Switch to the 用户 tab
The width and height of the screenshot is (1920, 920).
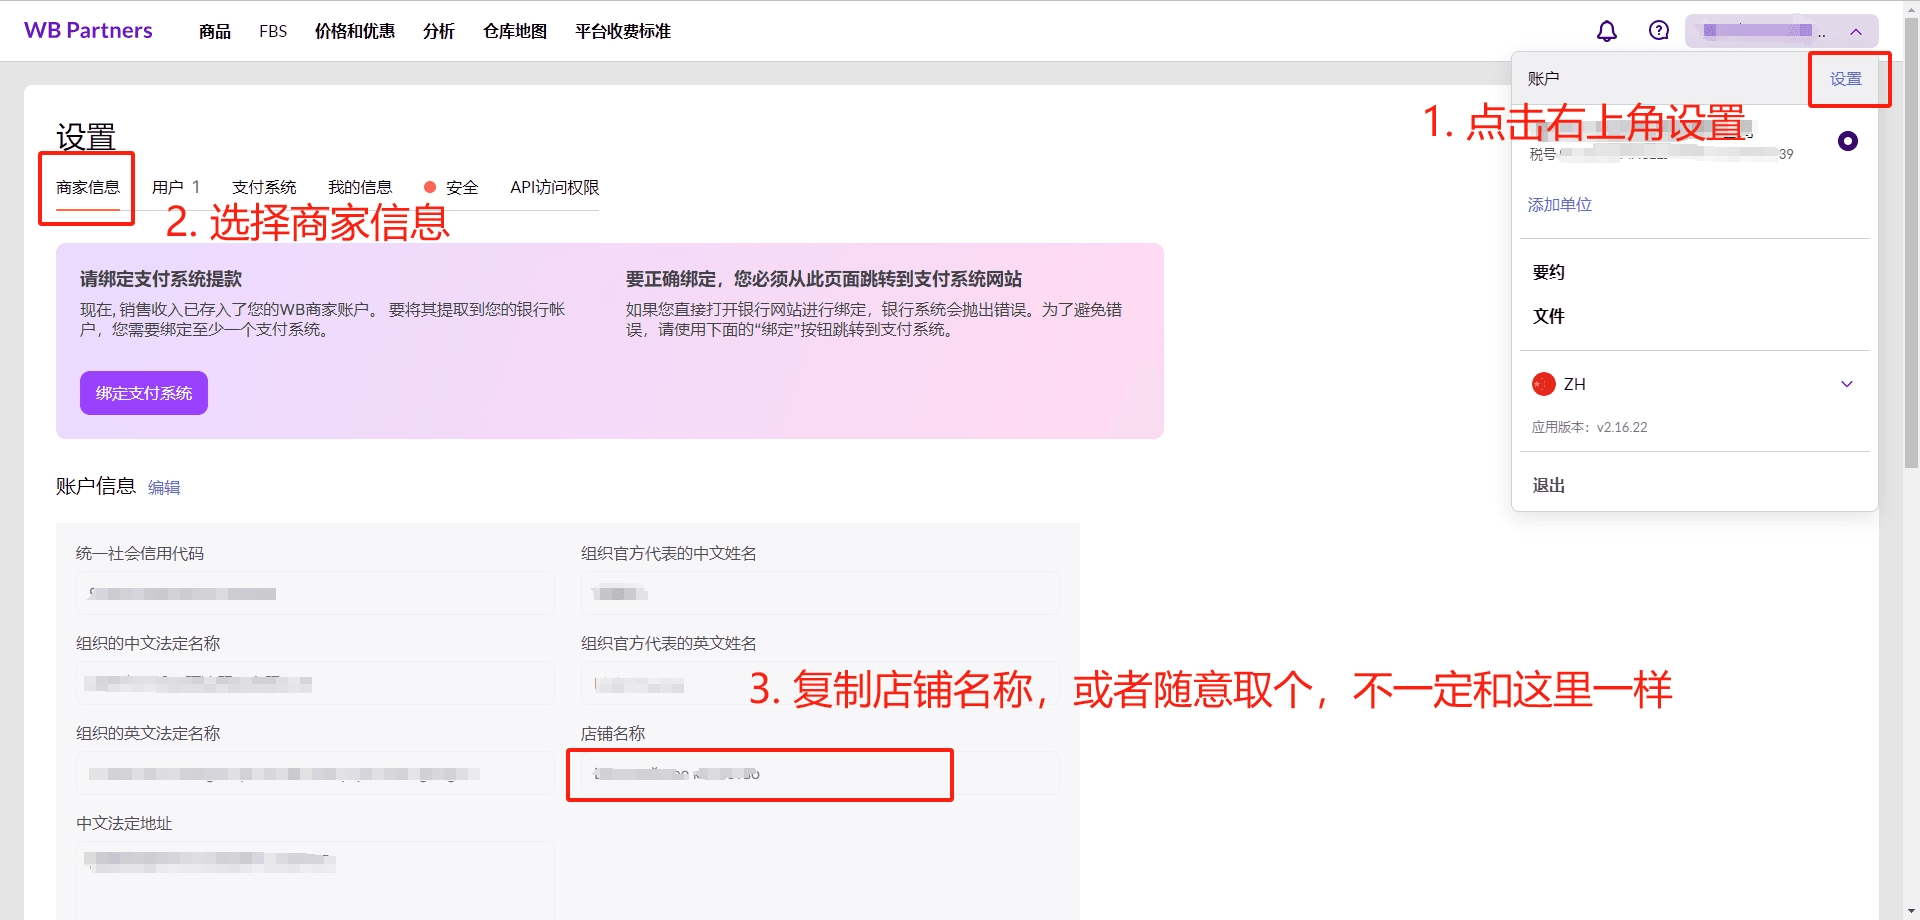[x=176, y=187]
